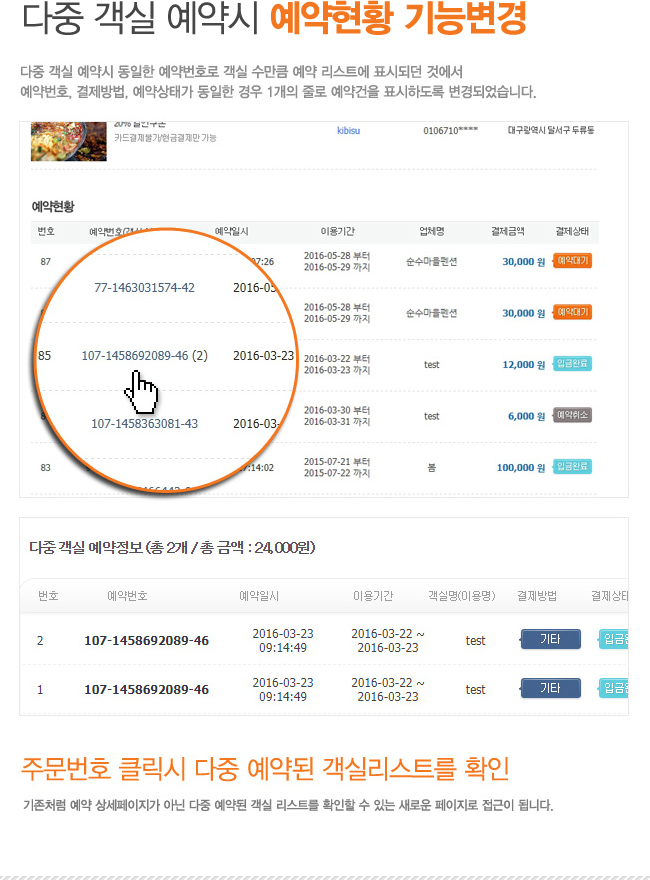Open reservation 107-1458363081-43 link
Image resolution: width=650 pixels, height=880 pixels.
[x=144, y=424]
